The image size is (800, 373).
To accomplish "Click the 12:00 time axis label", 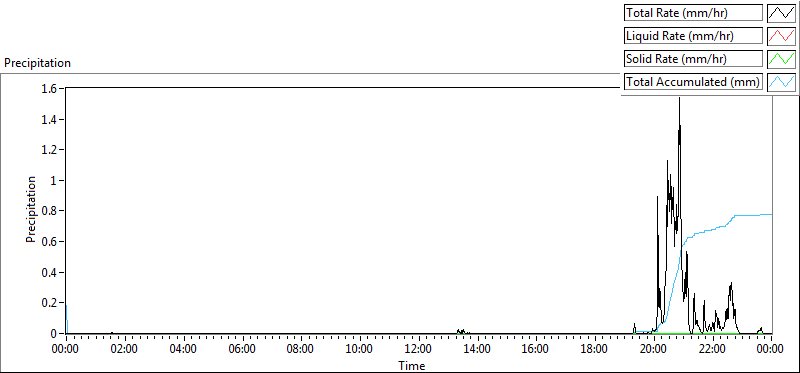I will pyautogui.click(x=418, y=350).
